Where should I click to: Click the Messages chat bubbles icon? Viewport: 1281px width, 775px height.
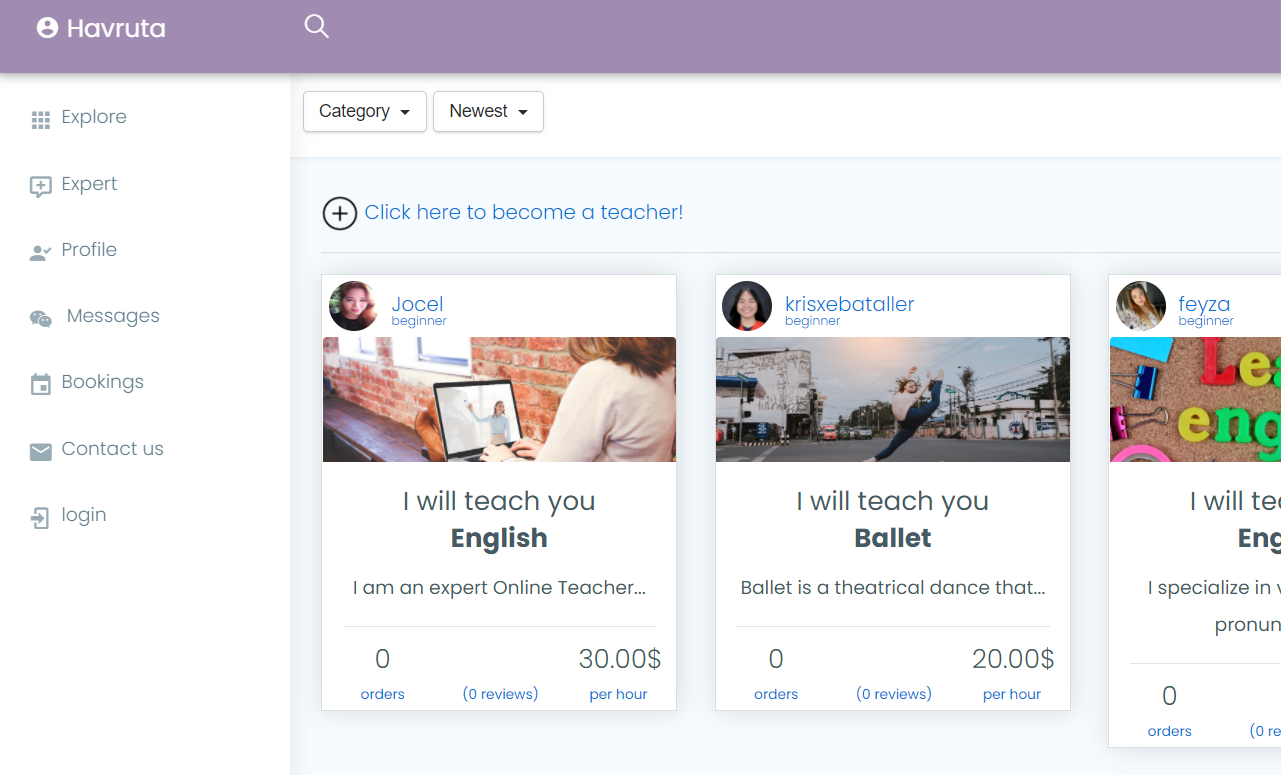[40, 319]
